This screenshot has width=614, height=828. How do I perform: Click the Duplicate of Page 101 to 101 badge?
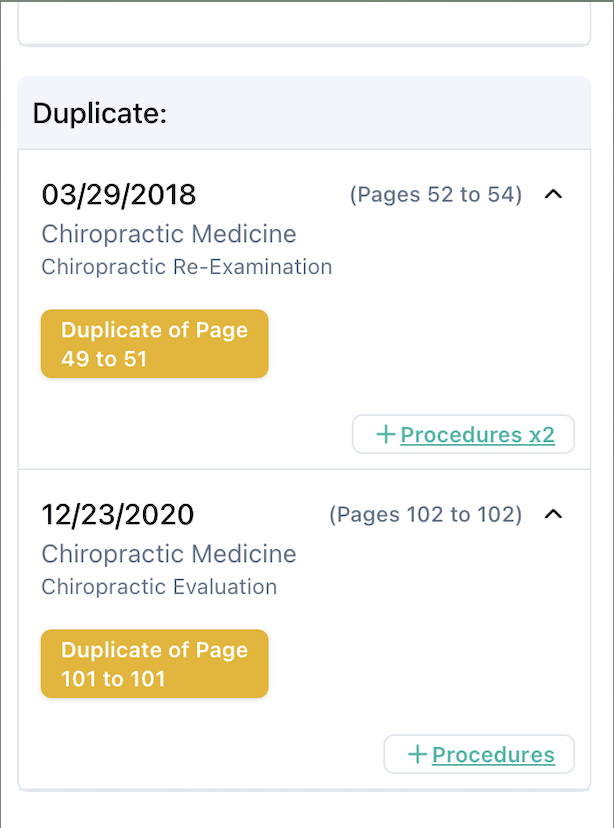click(155, 664)
